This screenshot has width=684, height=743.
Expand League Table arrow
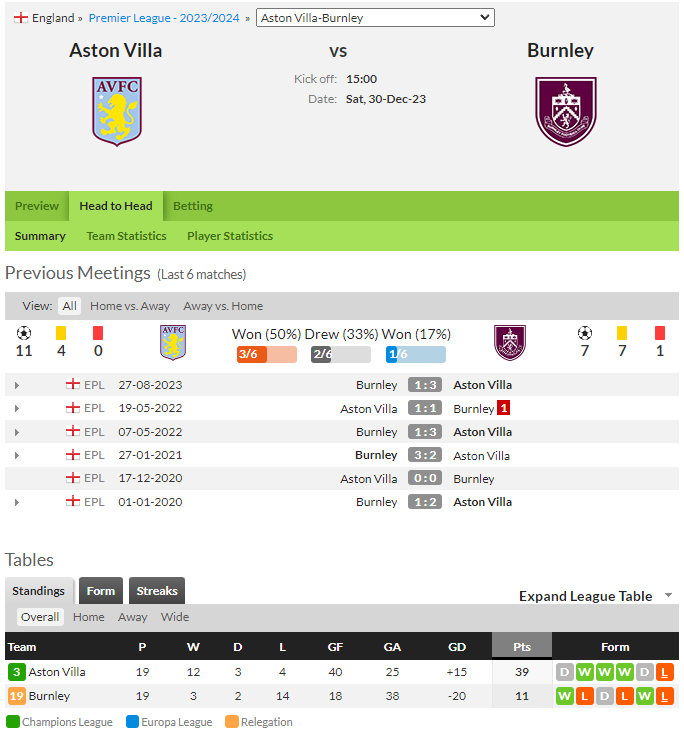[x=668, y=595]
